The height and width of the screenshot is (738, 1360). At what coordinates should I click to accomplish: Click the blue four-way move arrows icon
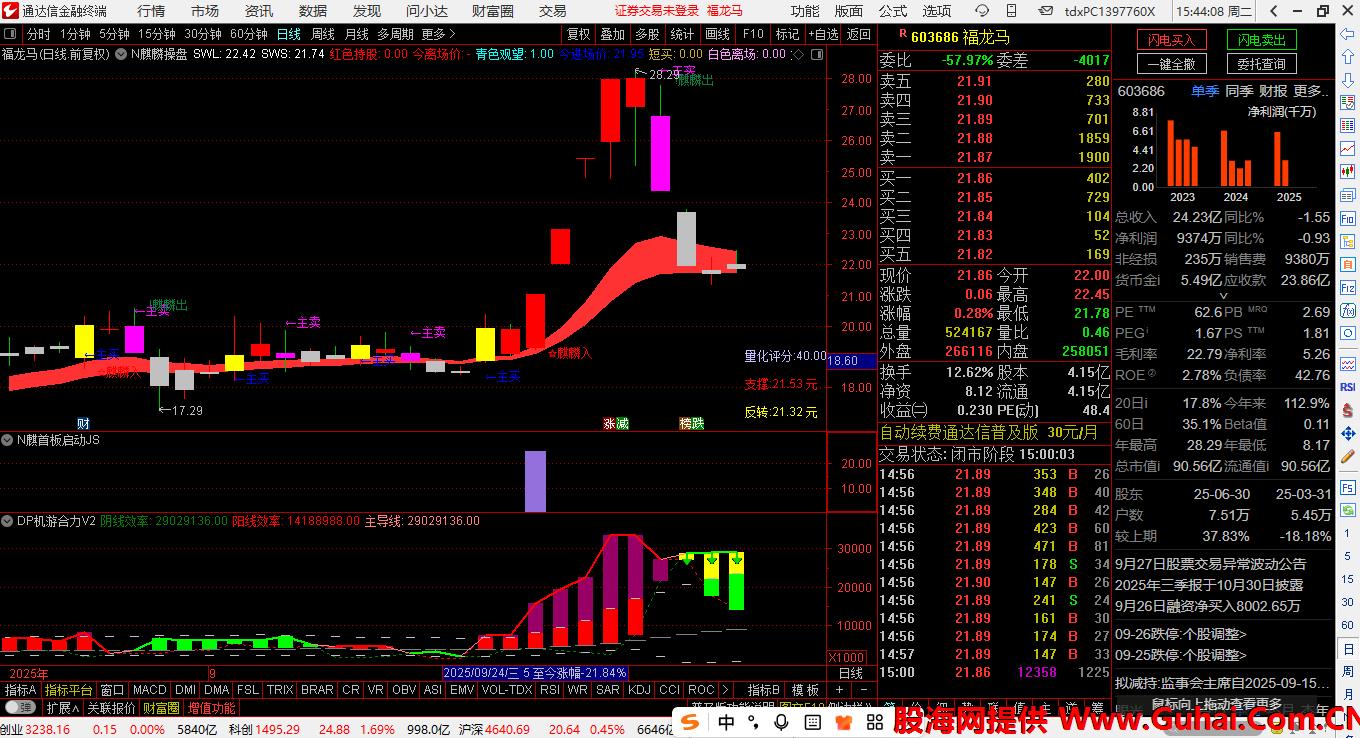[1347, 433]
